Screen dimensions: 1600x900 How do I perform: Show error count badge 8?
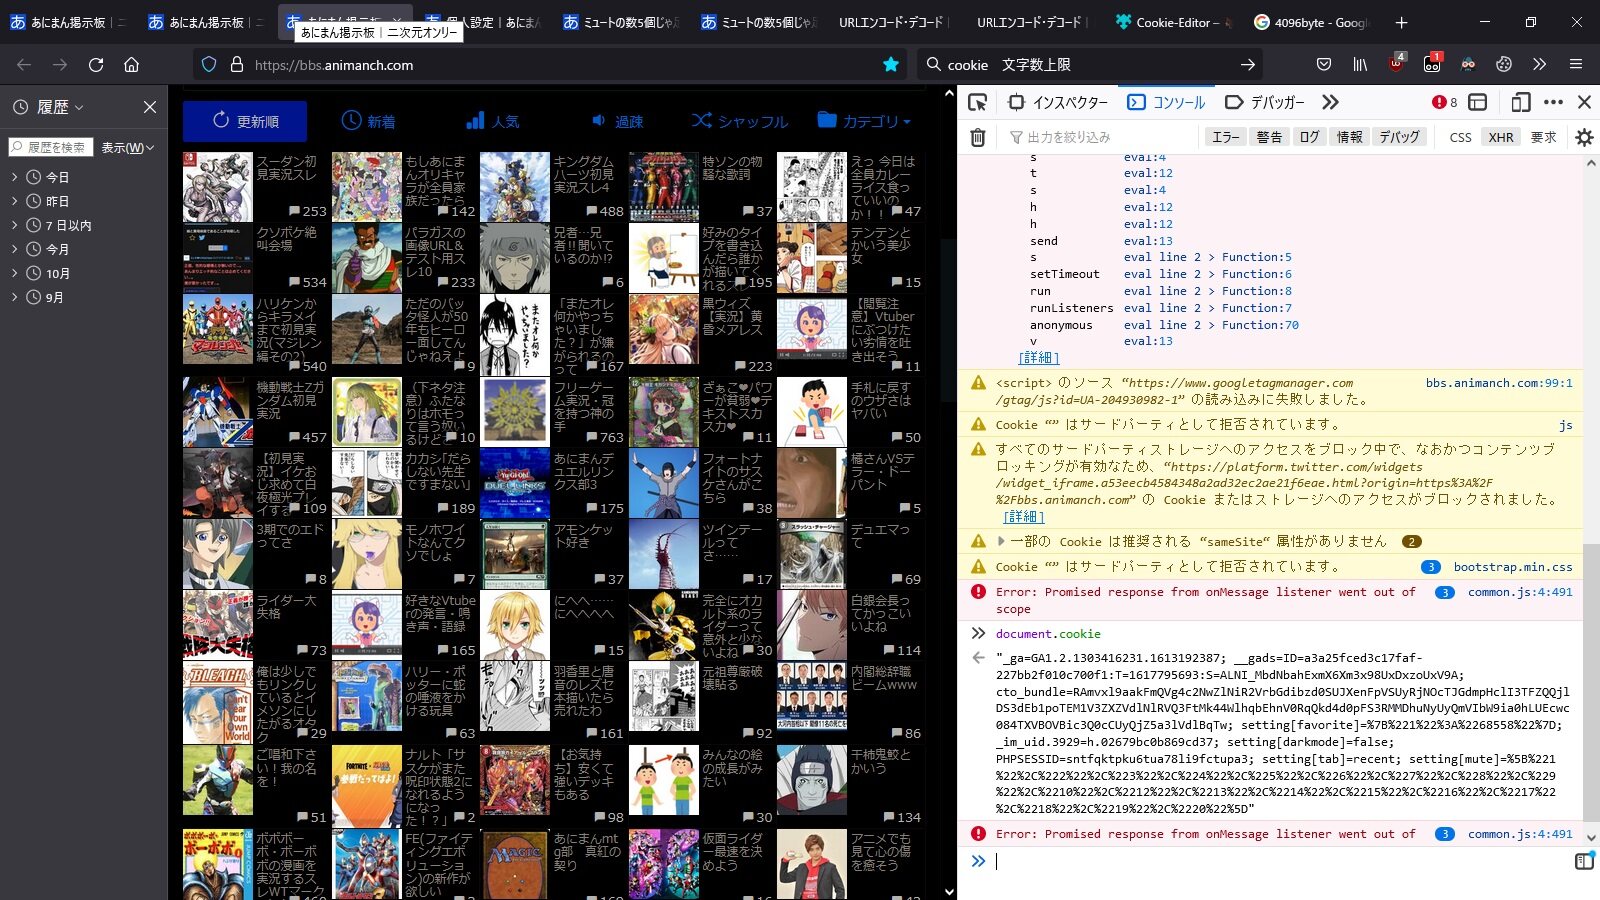coord(1444,102)
